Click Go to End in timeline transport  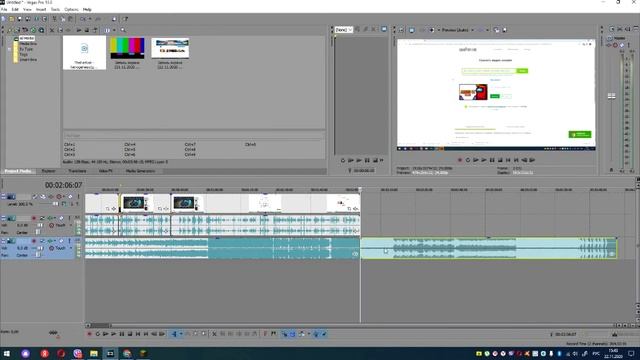click(x=146, y=334)
